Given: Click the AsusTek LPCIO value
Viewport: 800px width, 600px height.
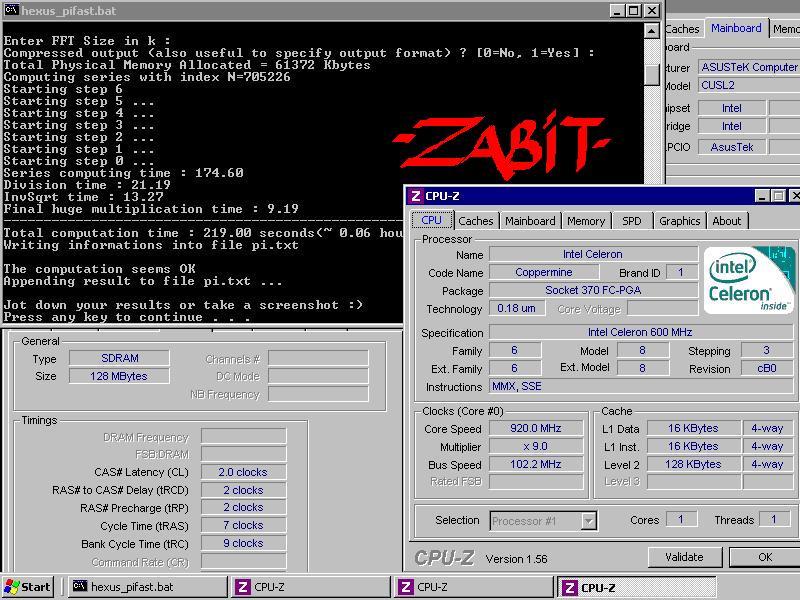Looking at the screenshot, I should (x=732, y=147).
